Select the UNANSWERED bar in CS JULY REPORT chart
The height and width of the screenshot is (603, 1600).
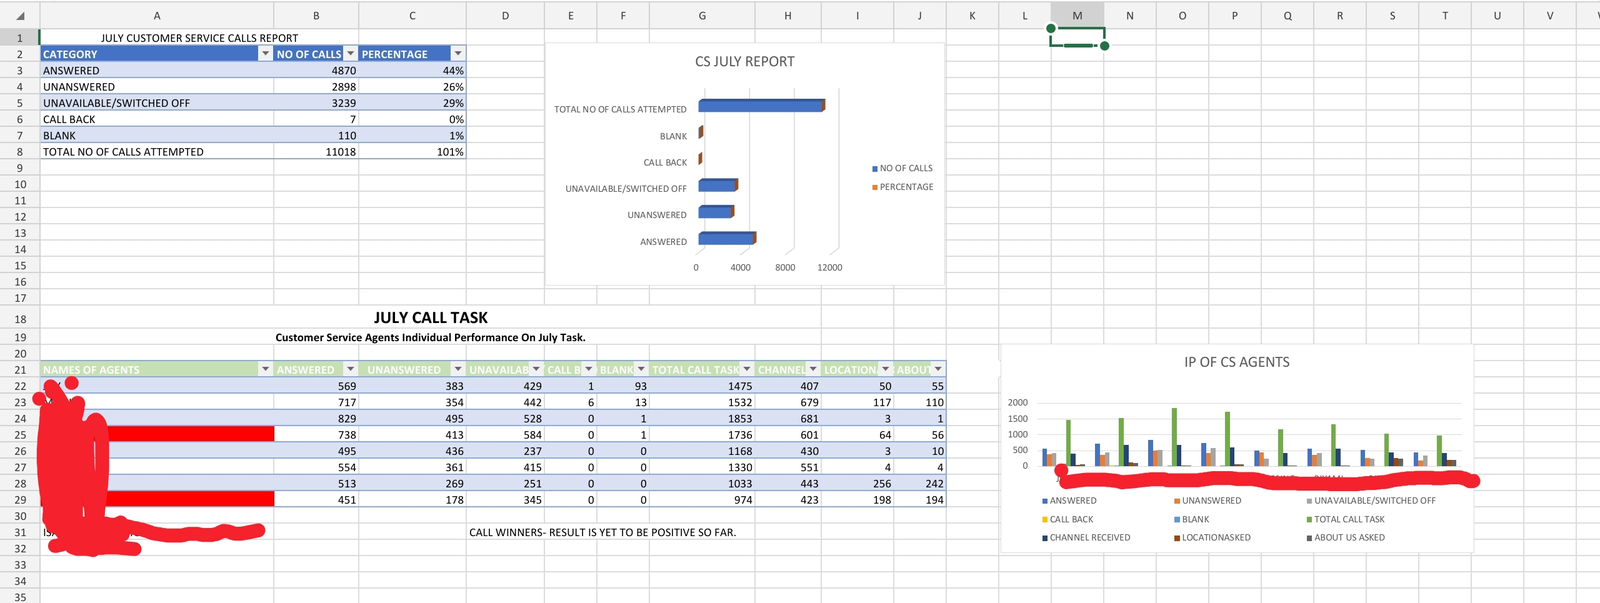click(716, 211)
